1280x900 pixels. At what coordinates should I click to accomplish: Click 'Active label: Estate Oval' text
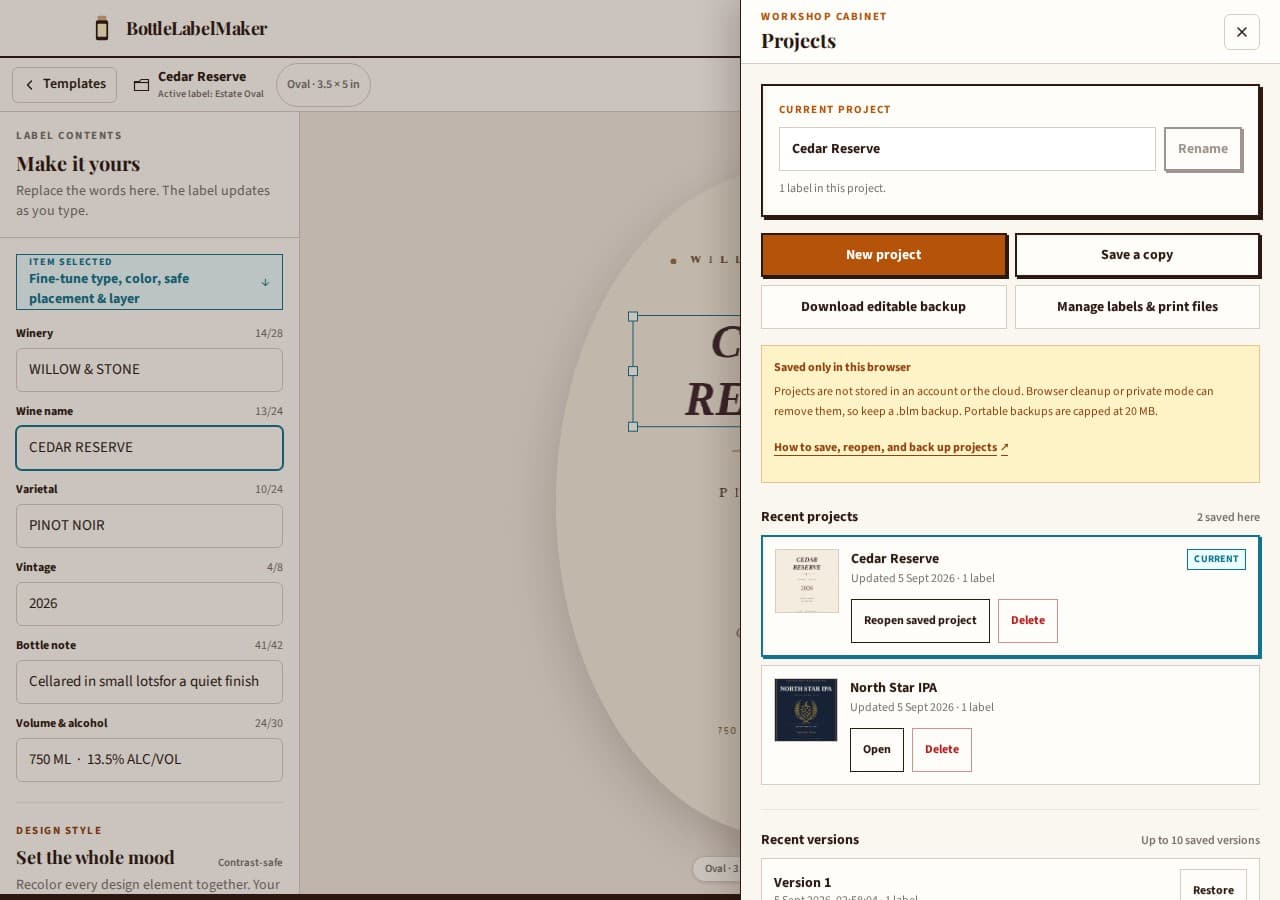pyautogui.click(x=211, y=94)
